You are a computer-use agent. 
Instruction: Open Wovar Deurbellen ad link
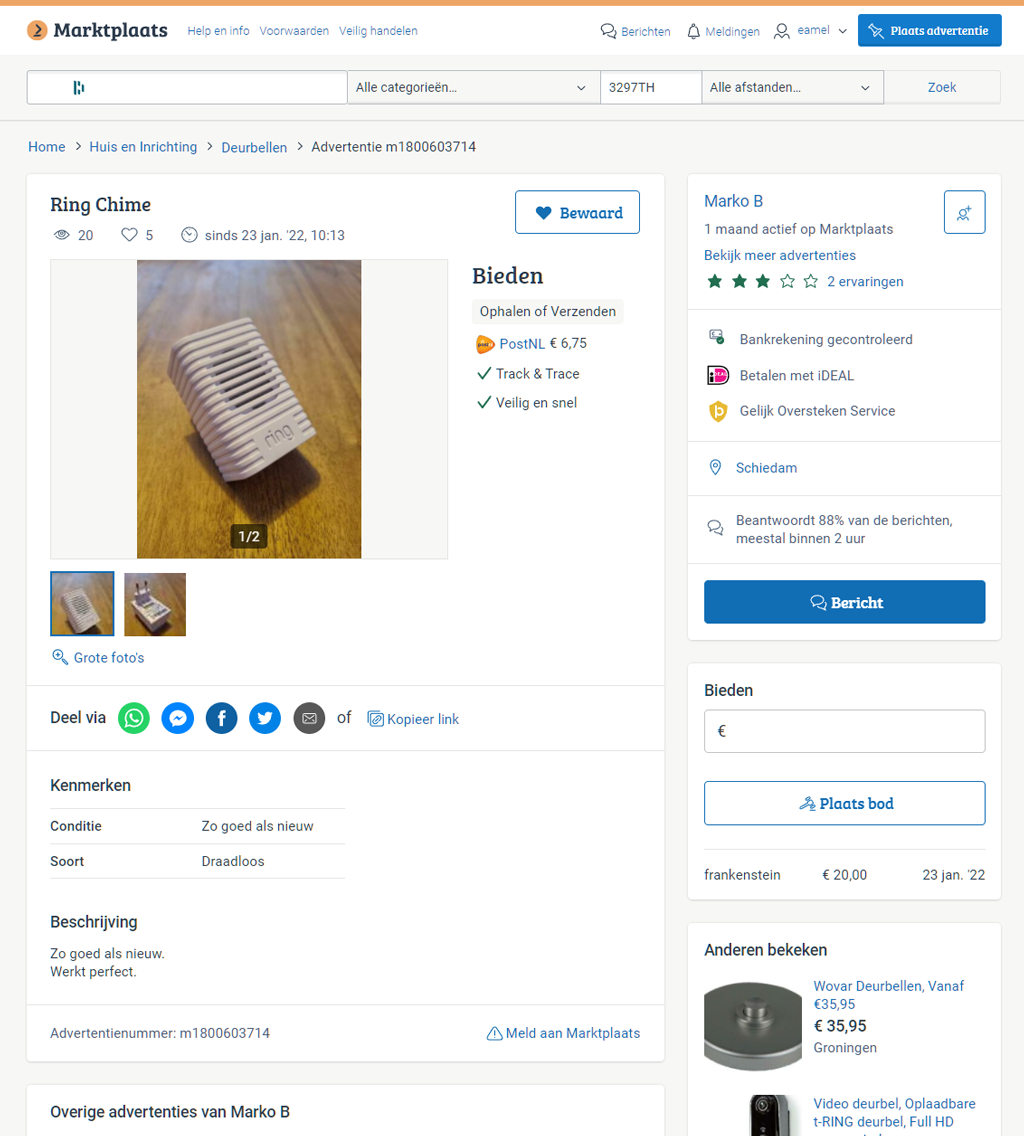pos(888,995)
